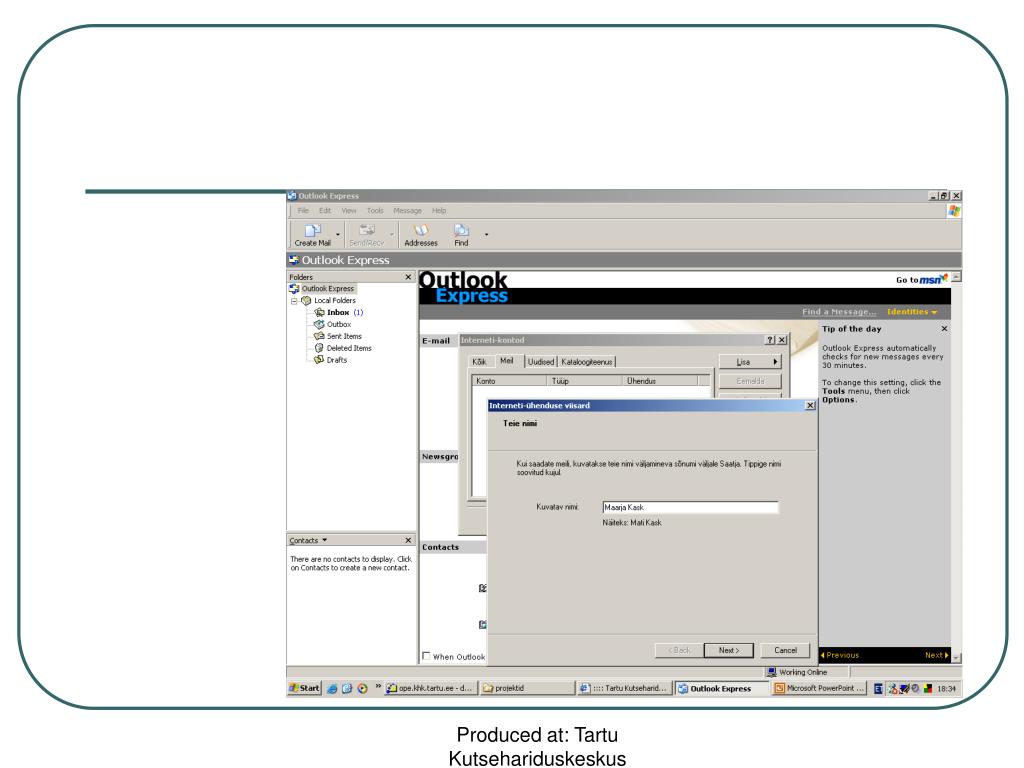The width and height of the screenshot is (1024, 768).
Task: Show the Previous tip of the day
Action: pos(840,655)
